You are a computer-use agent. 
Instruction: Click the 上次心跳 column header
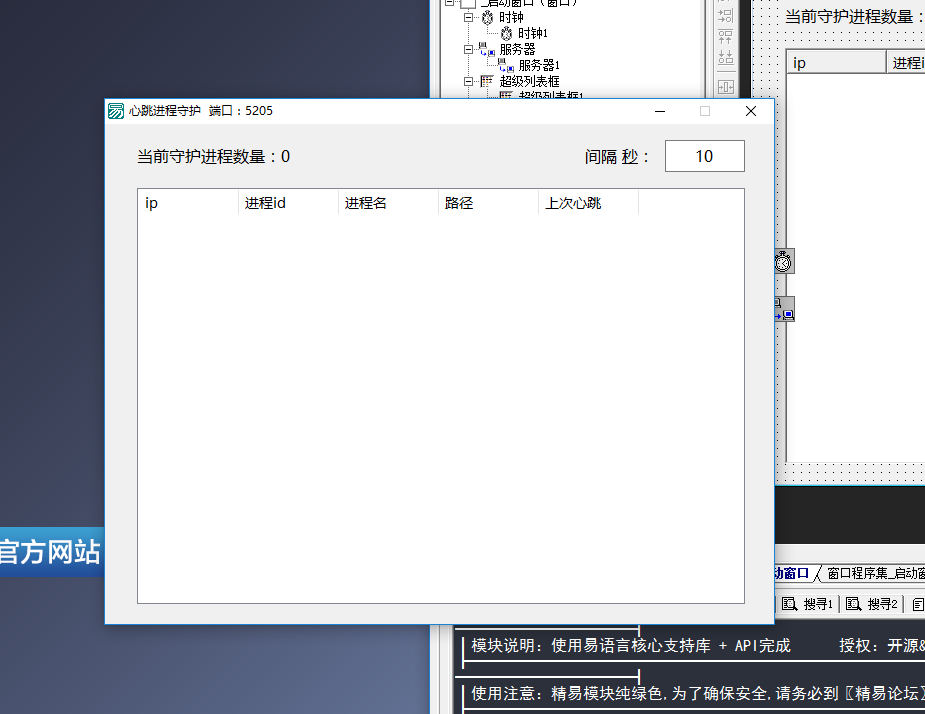point(588,203)
